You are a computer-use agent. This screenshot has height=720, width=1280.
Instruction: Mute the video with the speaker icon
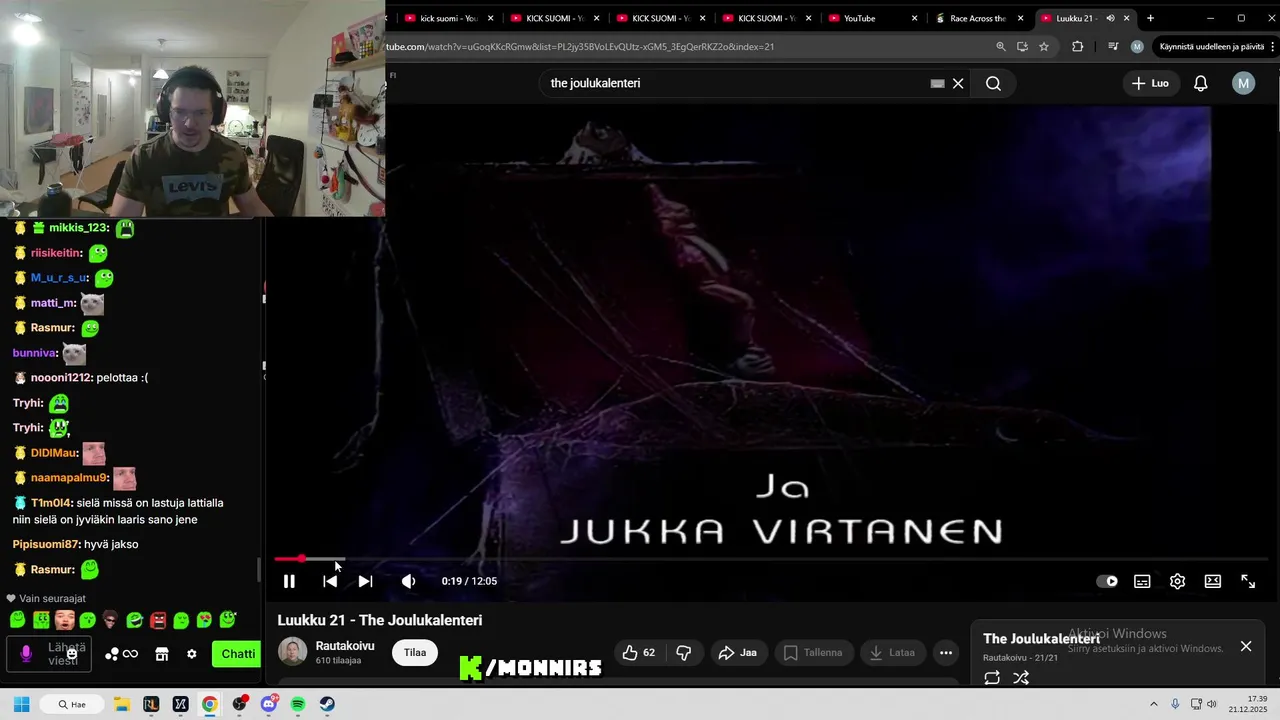(x=408, y=581)
